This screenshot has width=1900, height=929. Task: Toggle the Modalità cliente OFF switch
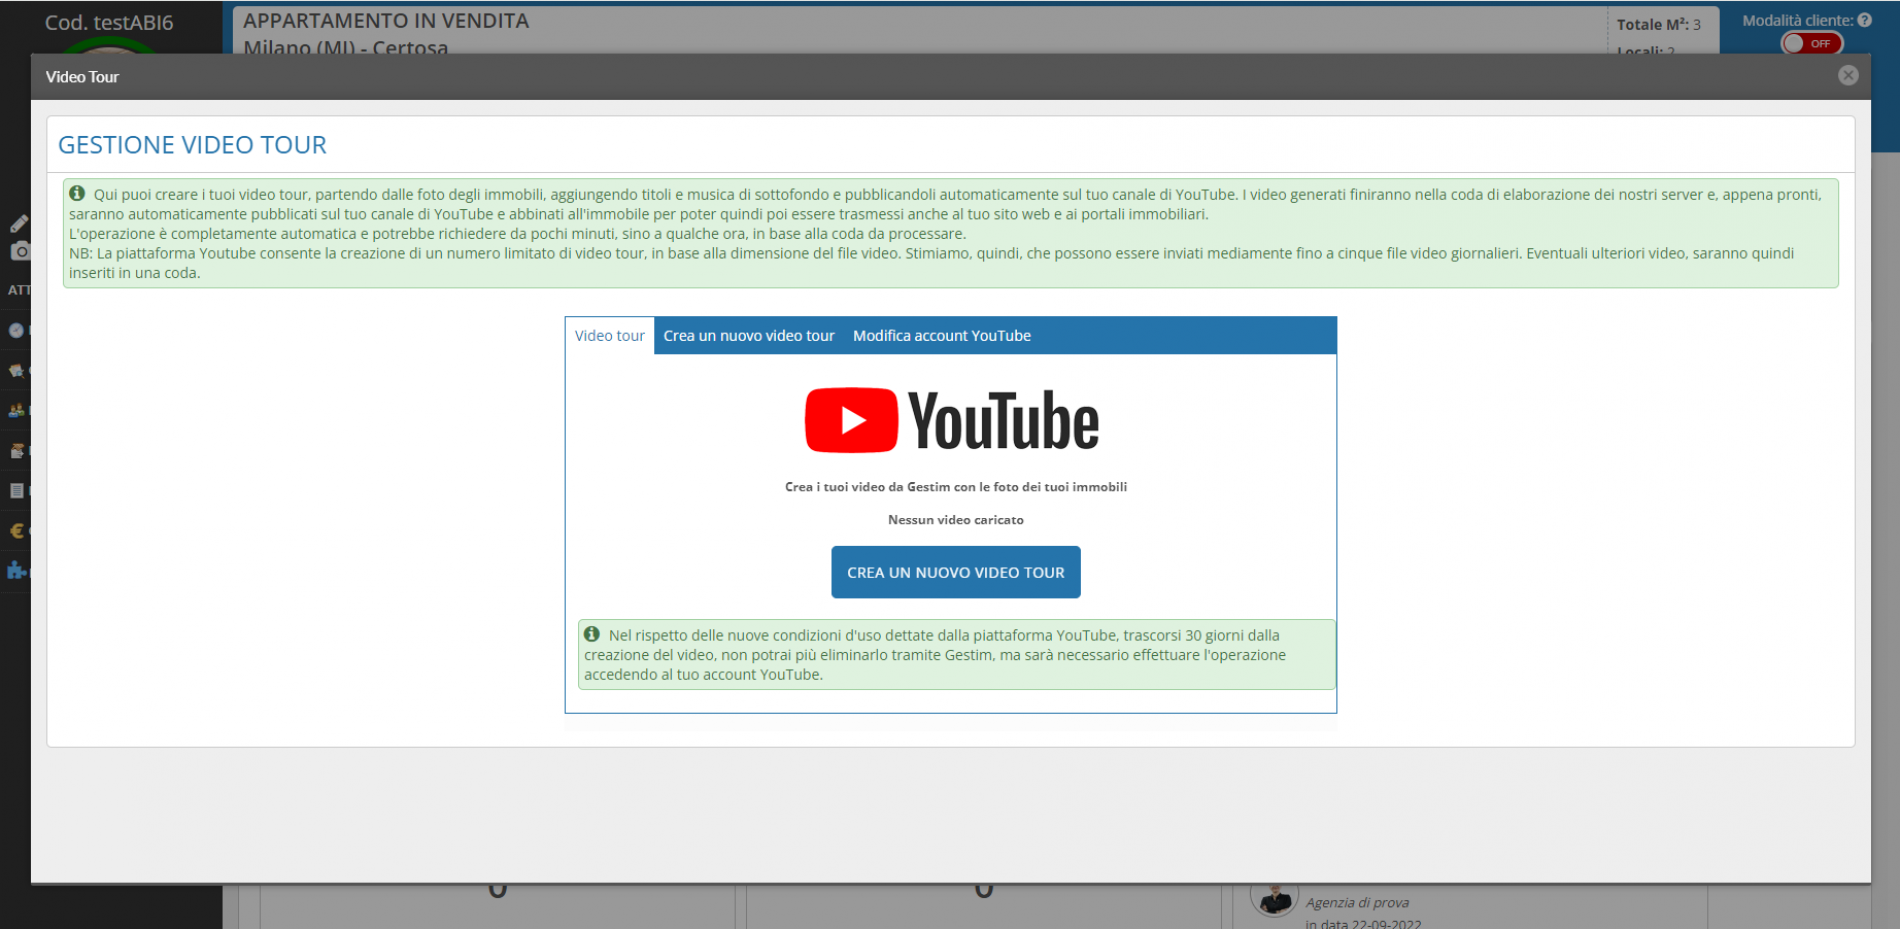pos(1811,44)
